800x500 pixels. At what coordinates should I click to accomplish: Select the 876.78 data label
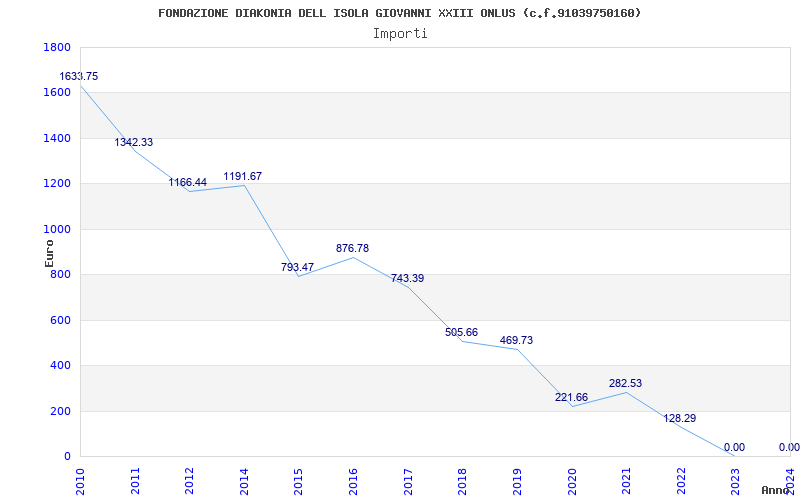[352, 248]
